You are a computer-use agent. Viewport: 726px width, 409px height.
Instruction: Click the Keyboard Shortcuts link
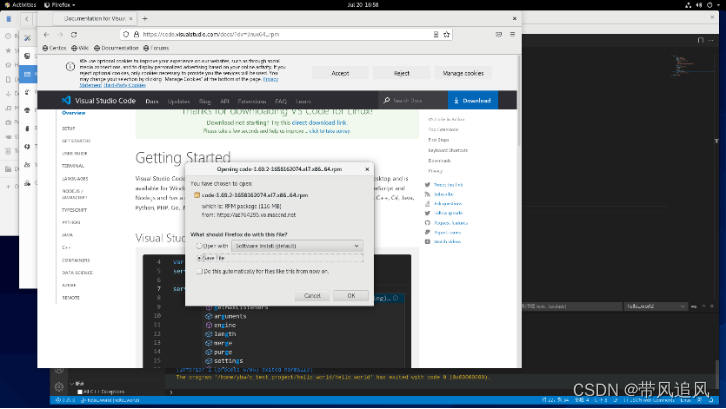448,150
